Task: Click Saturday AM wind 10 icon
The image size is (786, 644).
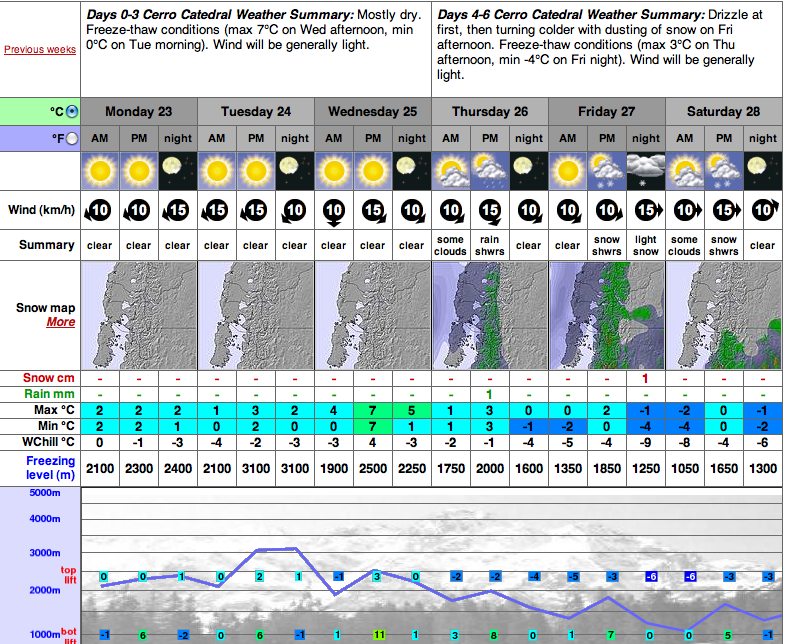Action: pos(687,210)
